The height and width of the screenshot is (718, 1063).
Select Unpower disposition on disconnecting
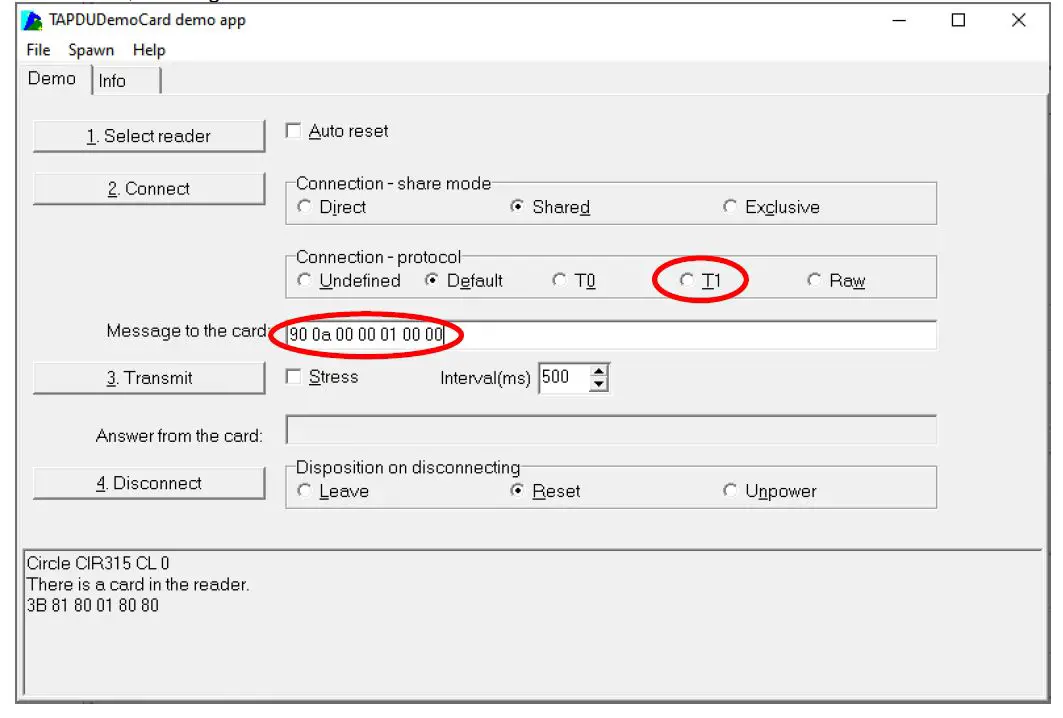point(730,491)
